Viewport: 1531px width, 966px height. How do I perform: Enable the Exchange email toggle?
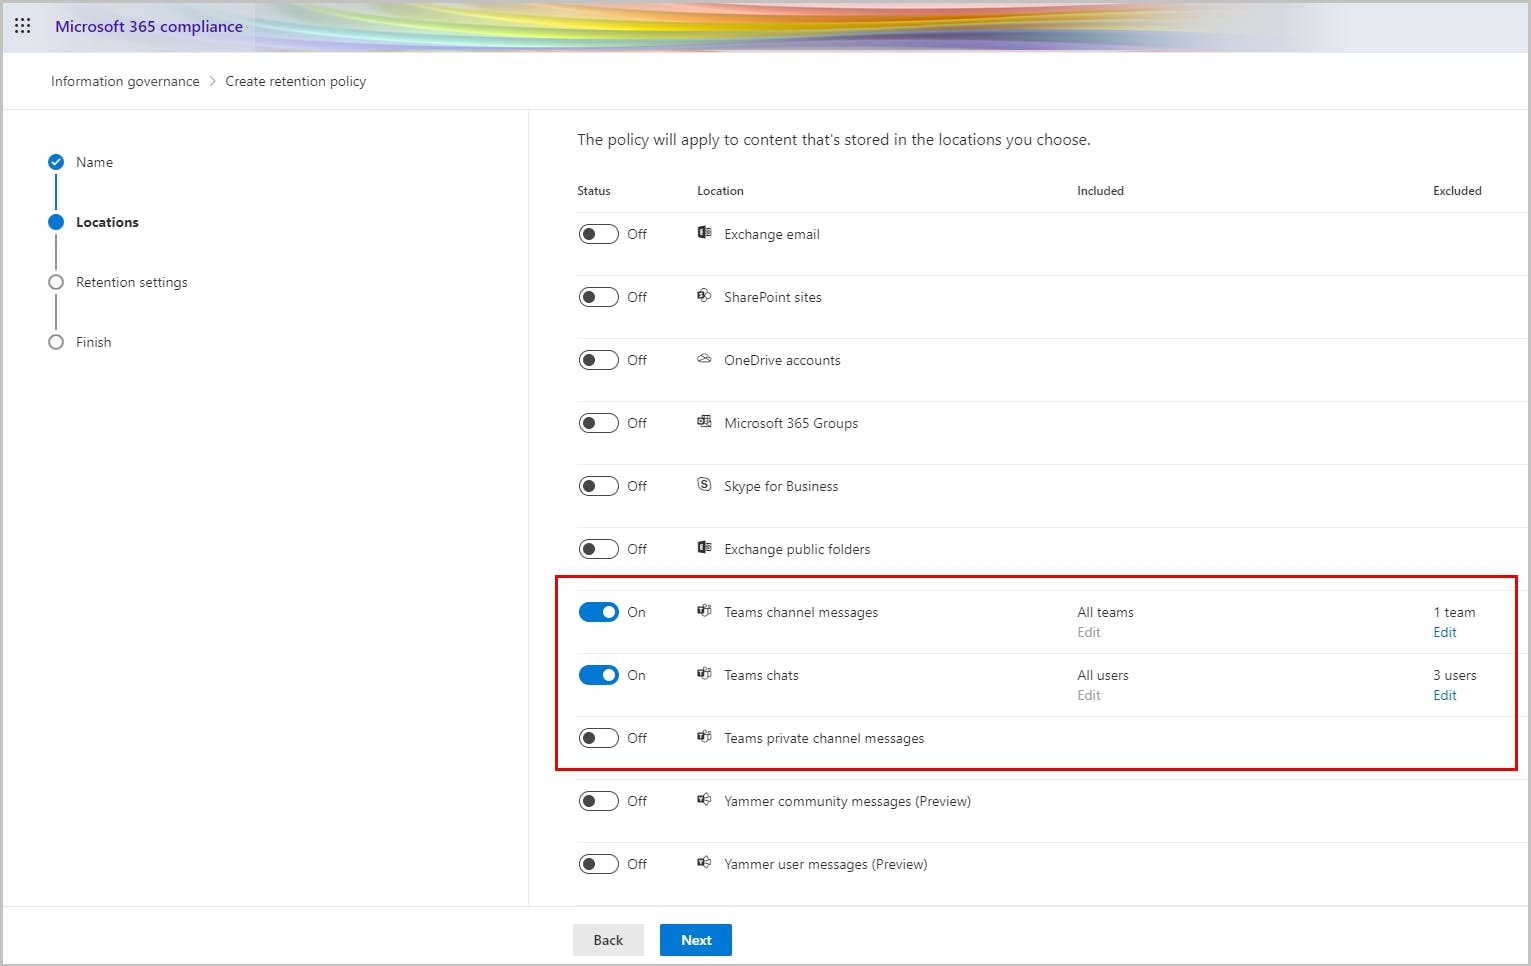pos(598,234)
